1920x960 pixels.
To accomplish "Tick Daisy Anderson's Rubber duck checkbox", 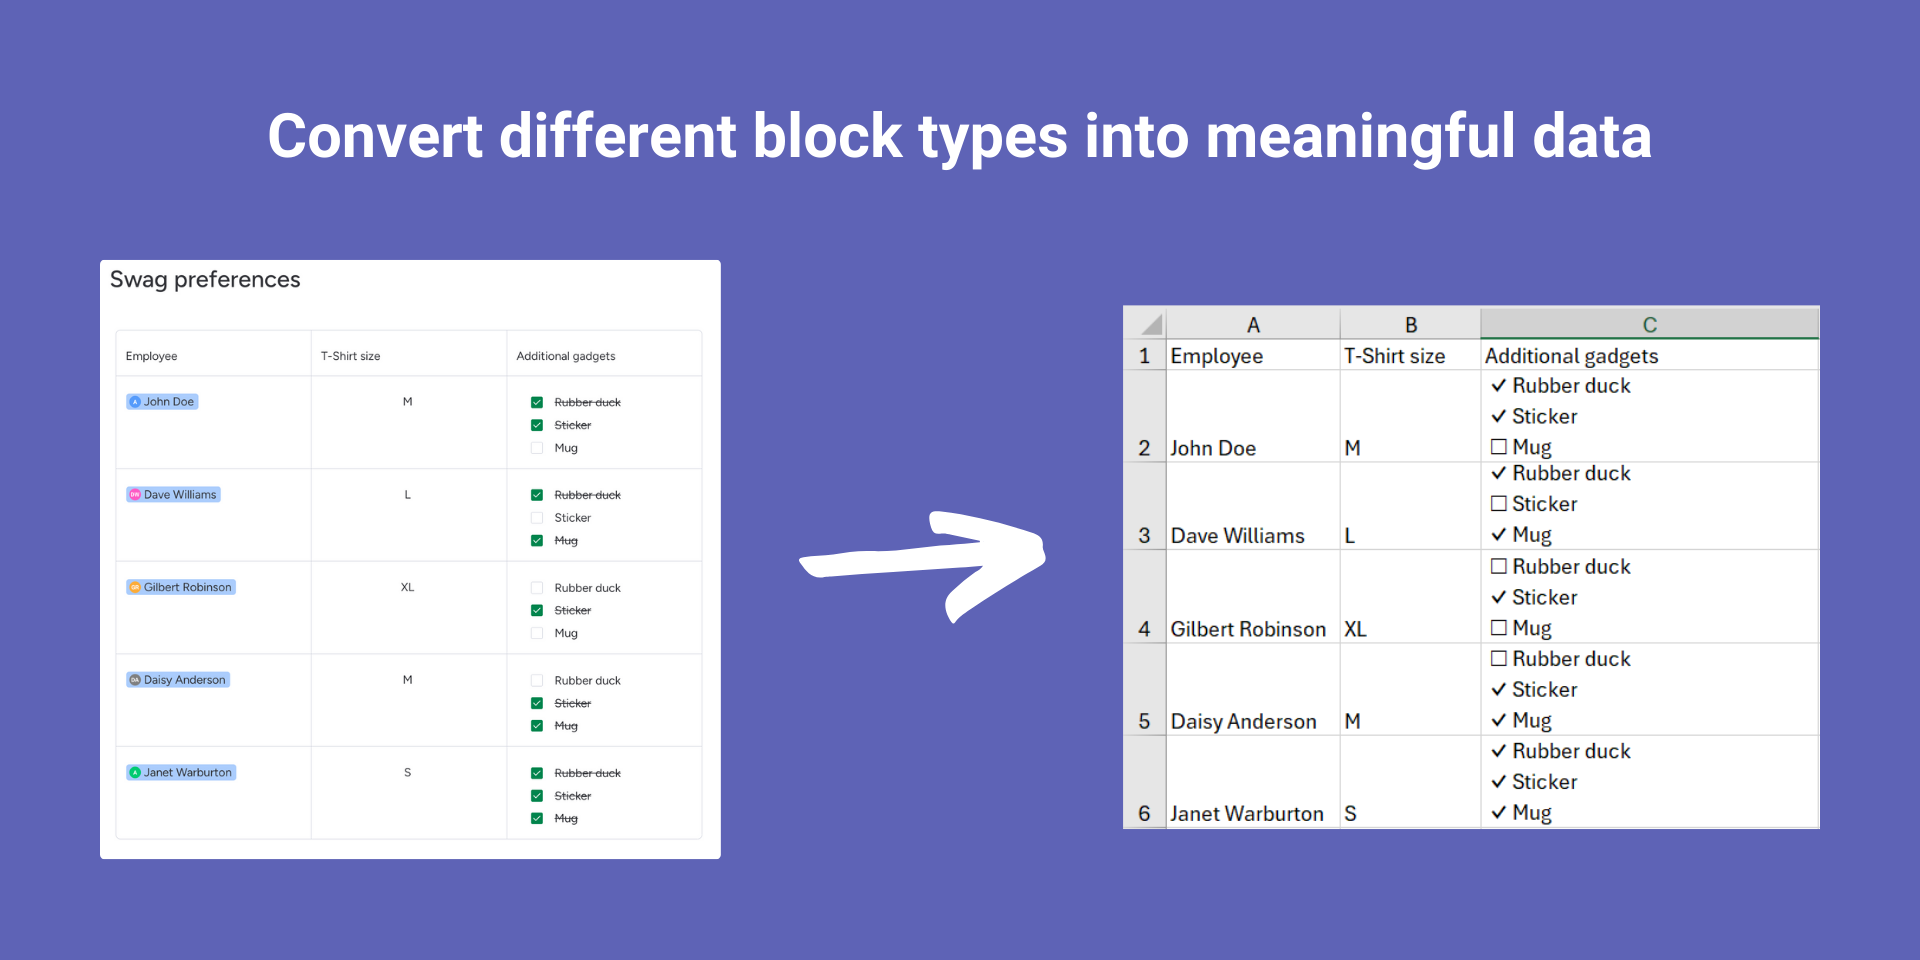I will pyautogui.click(x=537, y=680).
